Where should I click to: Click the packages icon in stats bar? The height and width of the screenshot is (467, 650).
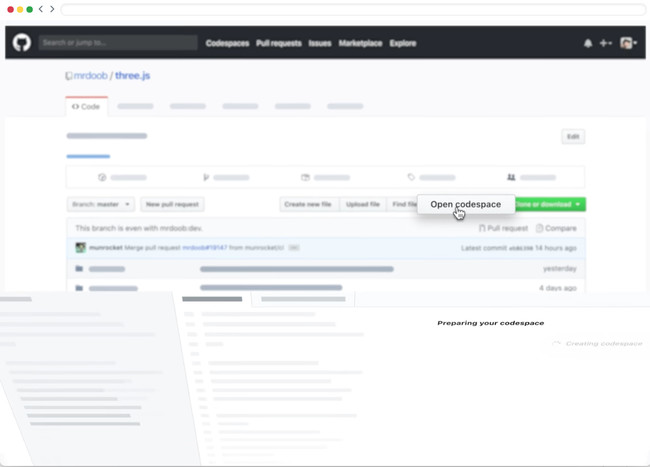[305, 177]
